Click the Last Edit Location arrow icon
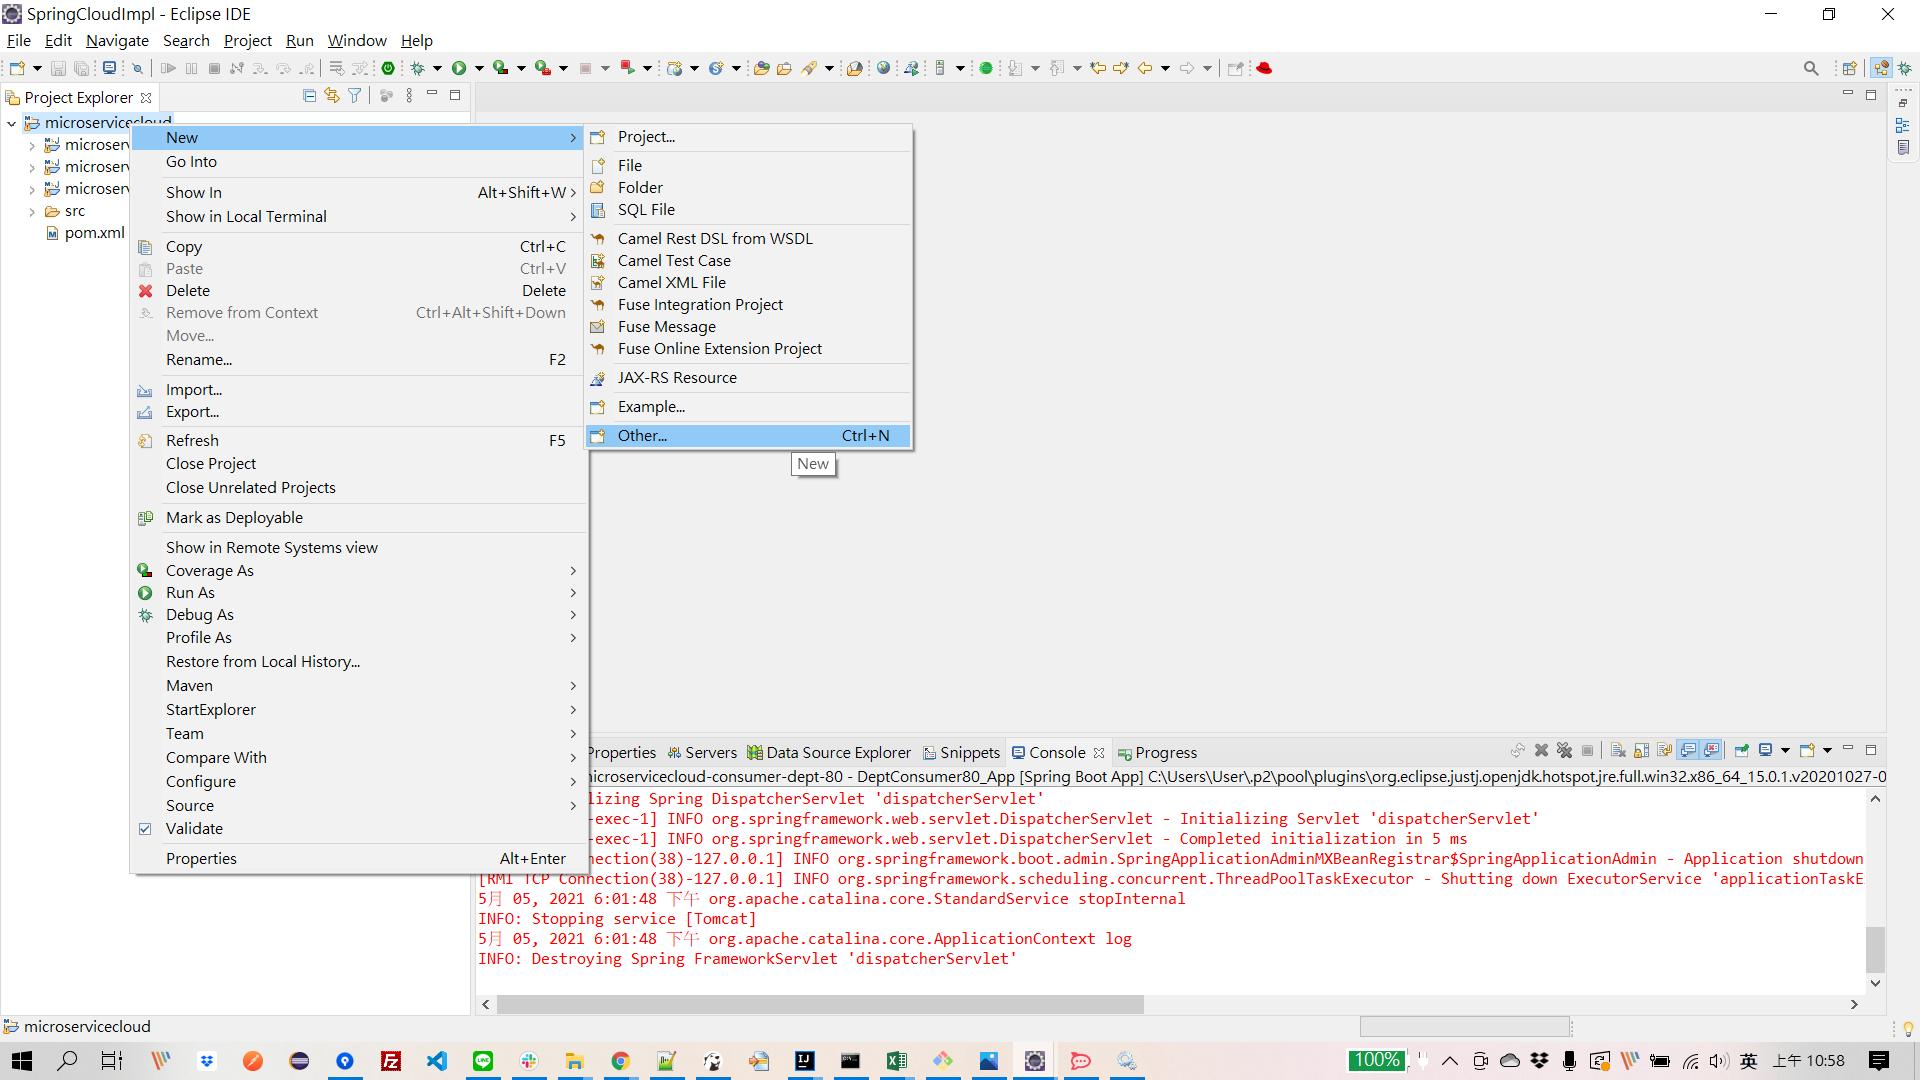 pyautogui.click(x=1098, y=68)
